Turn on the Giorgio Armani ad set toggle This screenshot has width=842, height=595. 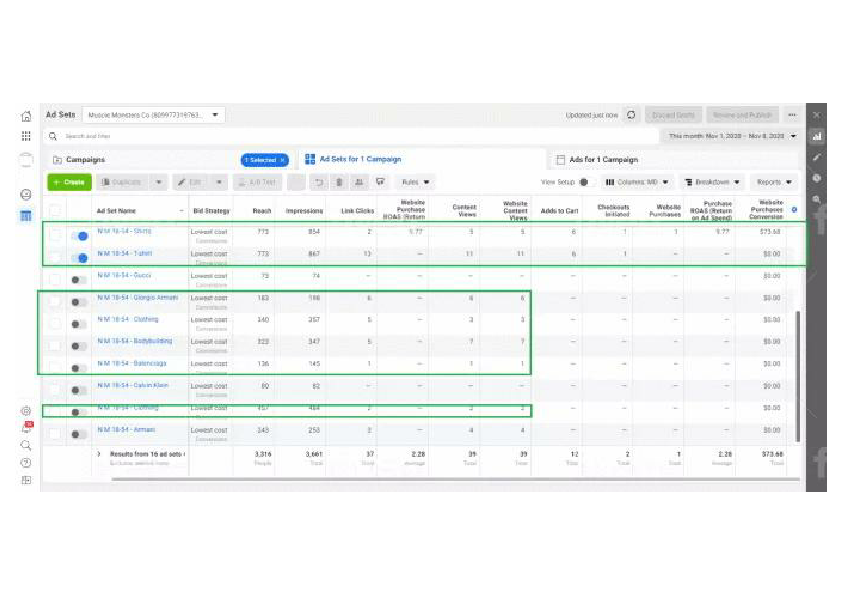(x=78, y=302)
